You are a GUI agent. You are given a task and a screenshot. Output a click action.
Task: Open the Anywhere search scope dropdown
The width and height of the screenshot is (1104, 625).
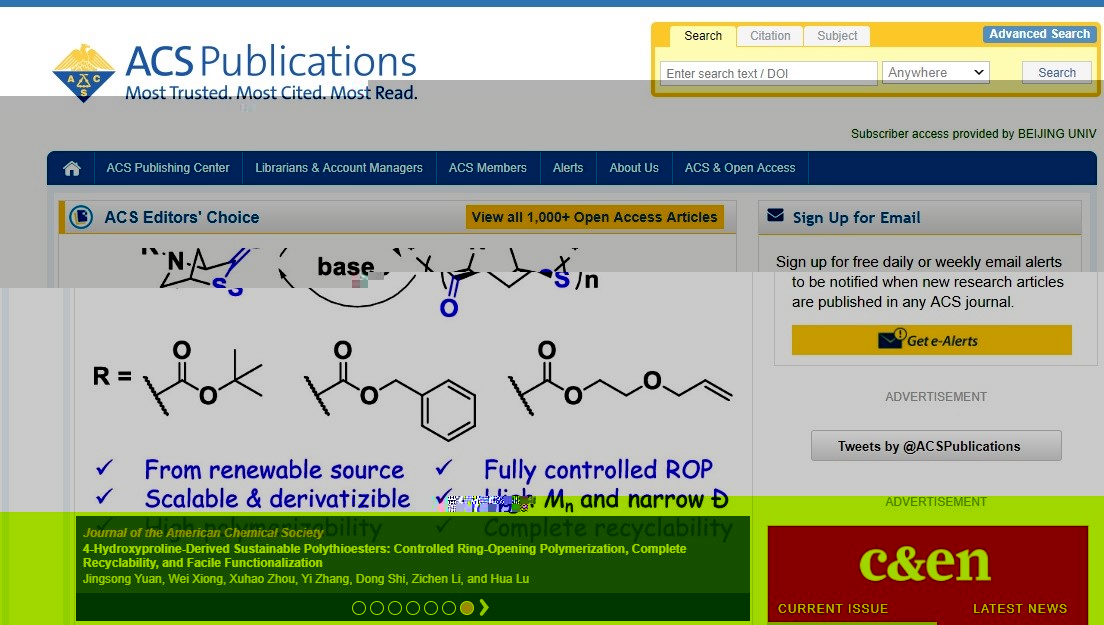click(x=936, y=72)
